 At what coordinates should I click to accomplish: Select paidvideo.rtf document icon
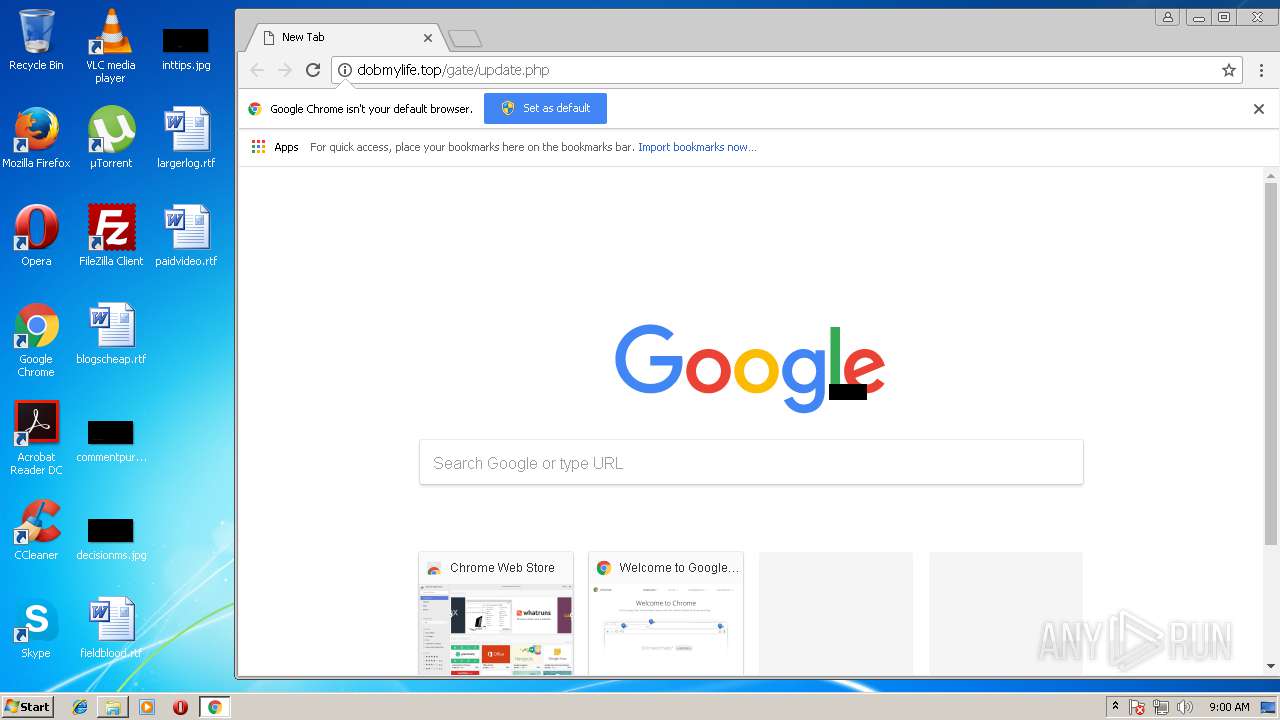[x=186, y=236]
